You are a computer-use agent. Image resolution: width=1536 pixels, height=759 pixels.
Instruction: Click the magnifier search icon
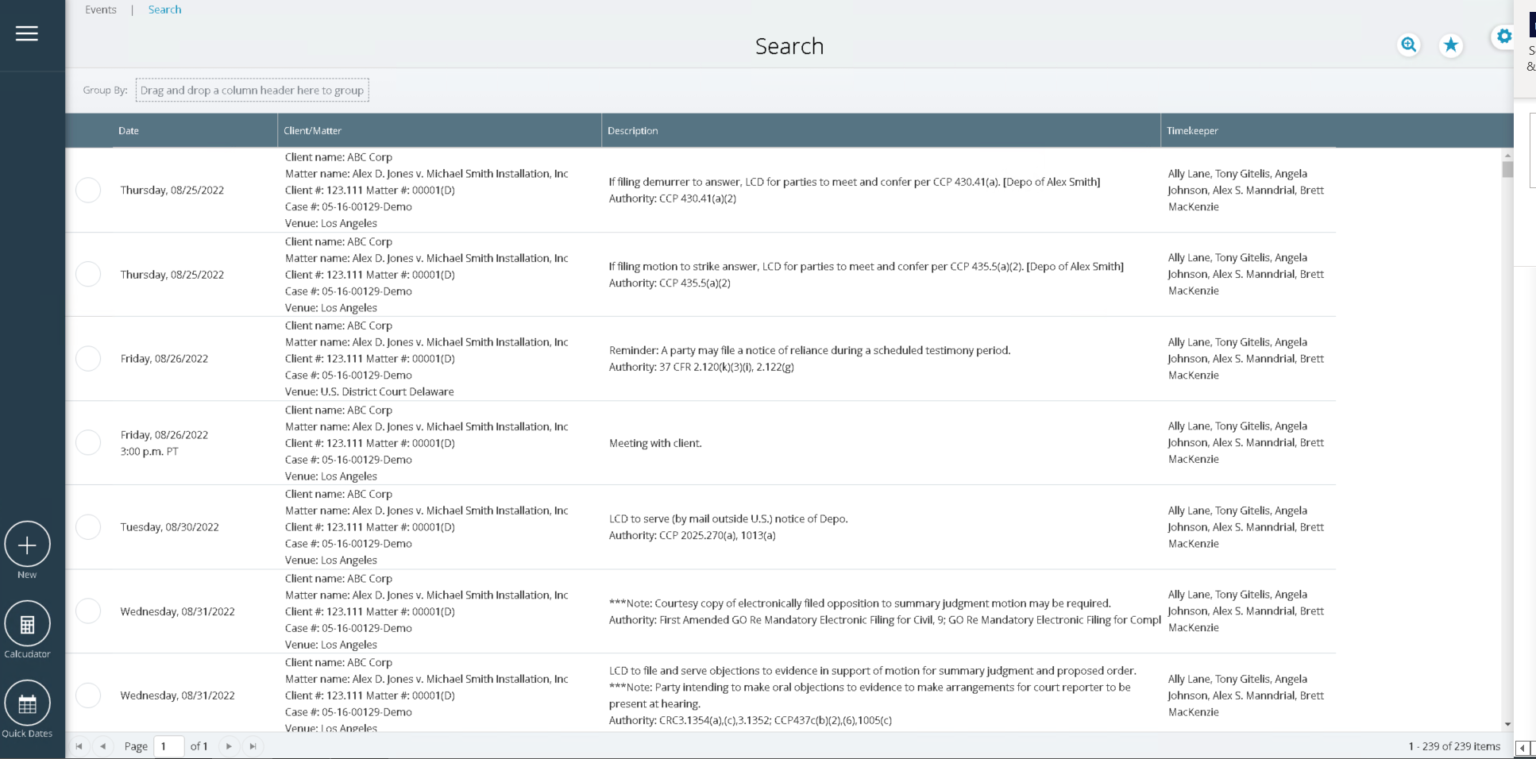(x=1409, y=45)
